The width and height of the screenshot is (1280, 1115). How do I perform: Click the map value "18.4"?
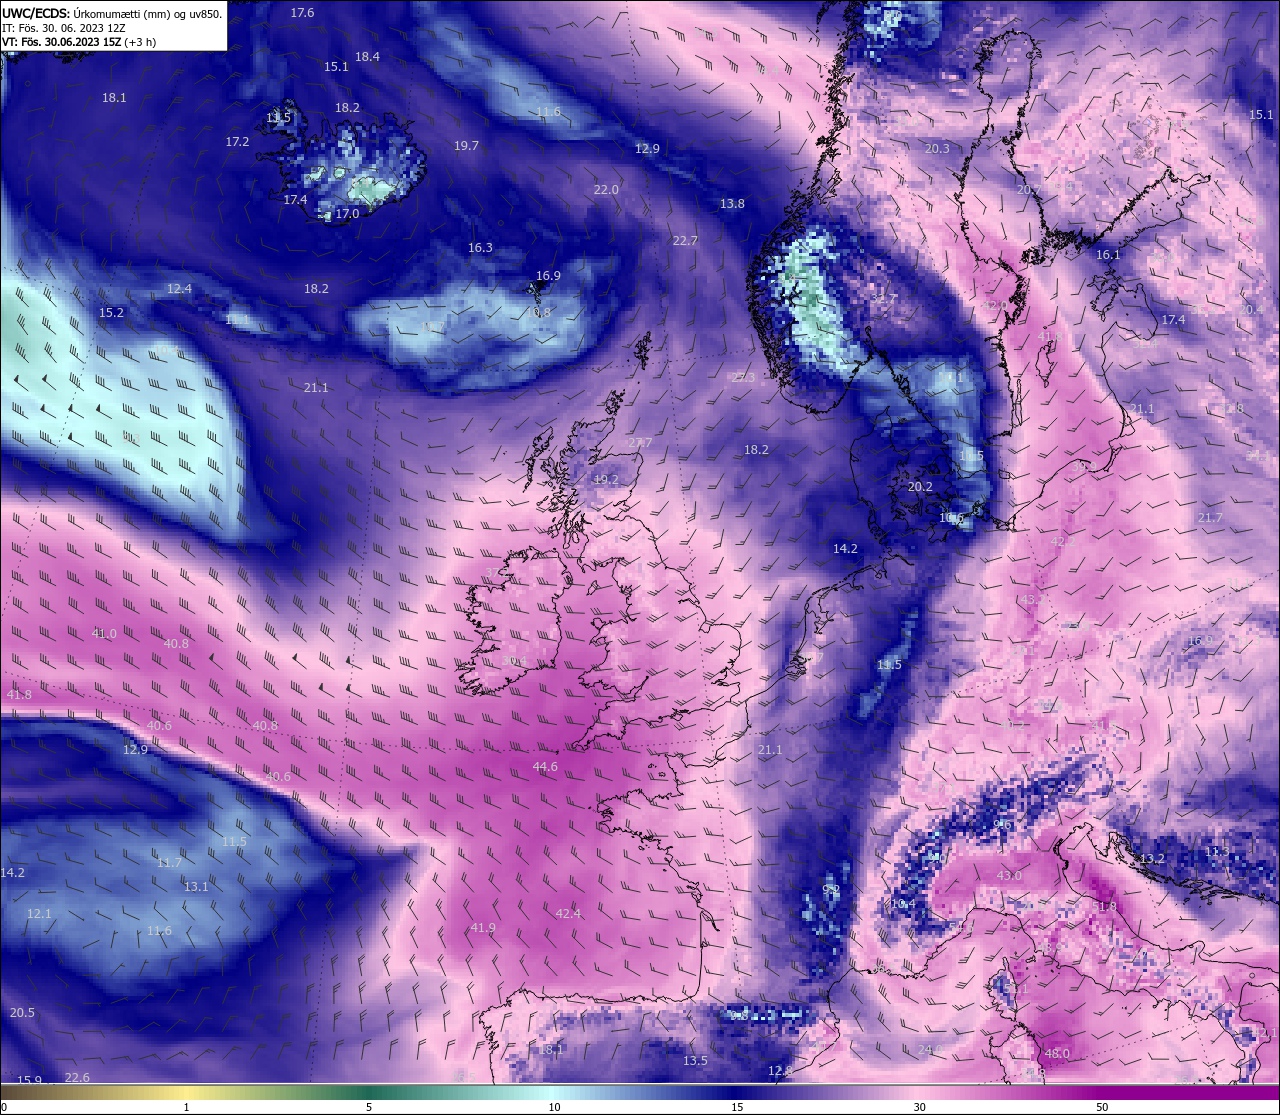(x=367, y=57)
